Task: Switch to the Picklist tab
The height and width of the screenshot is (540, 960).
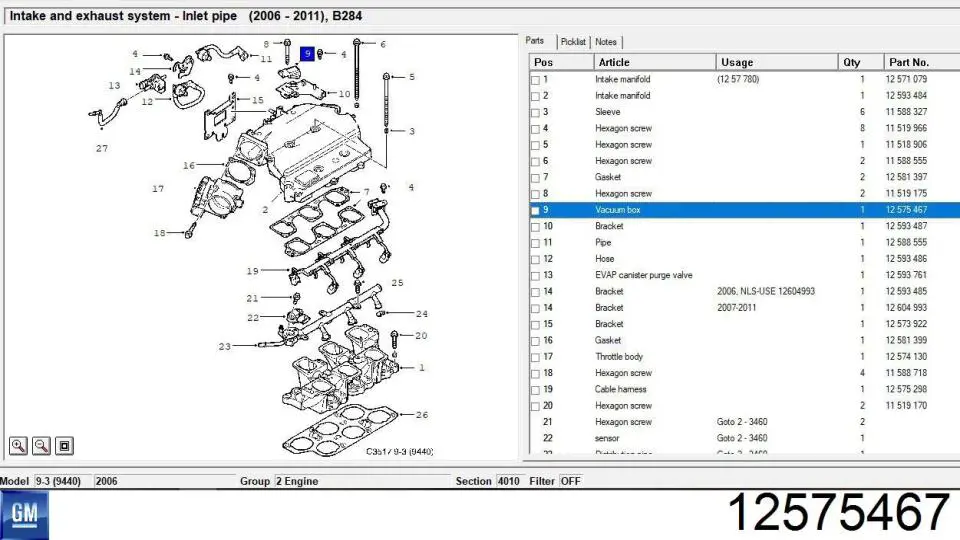Action: (573, 42)
